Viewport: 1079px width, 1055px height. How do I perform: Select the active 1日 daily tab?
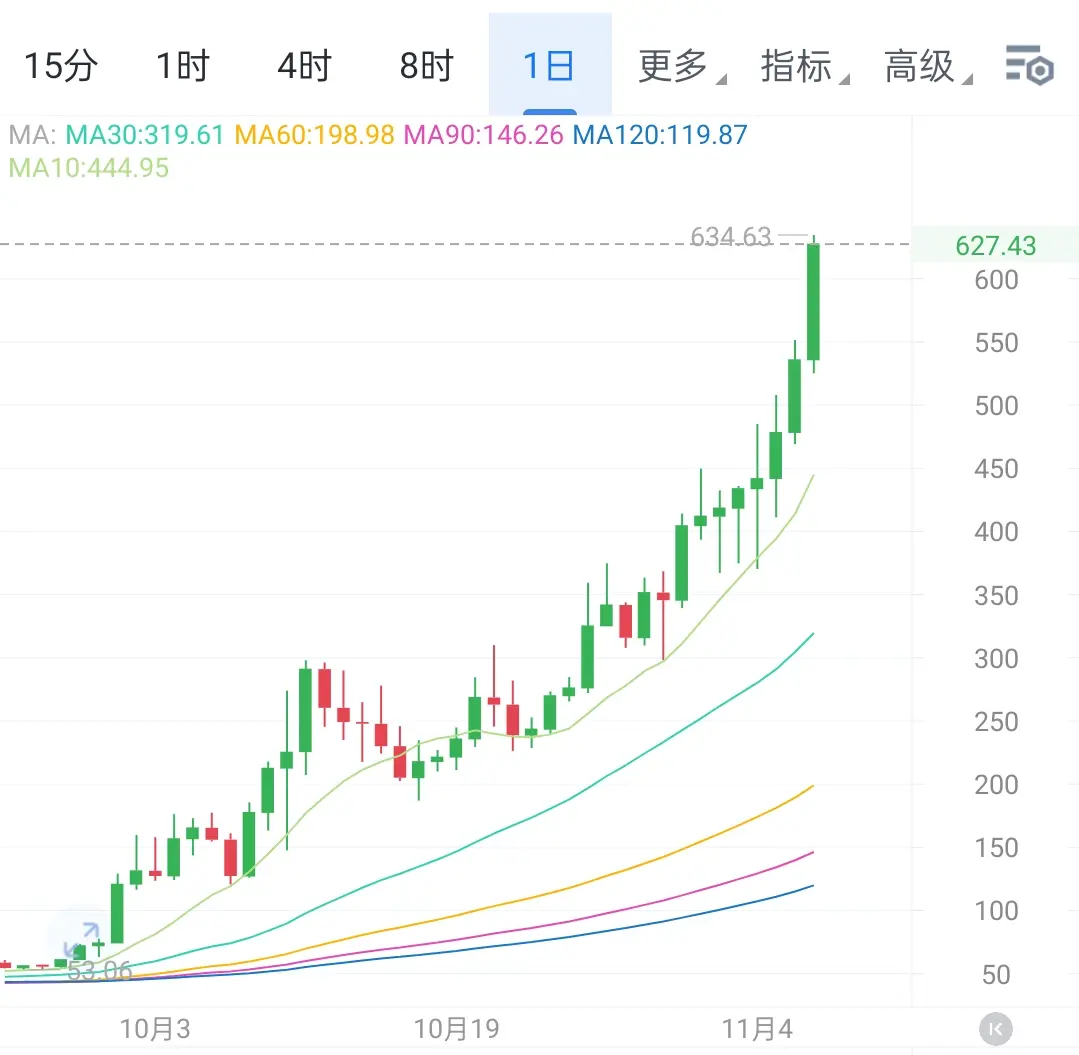click(550, 65)
